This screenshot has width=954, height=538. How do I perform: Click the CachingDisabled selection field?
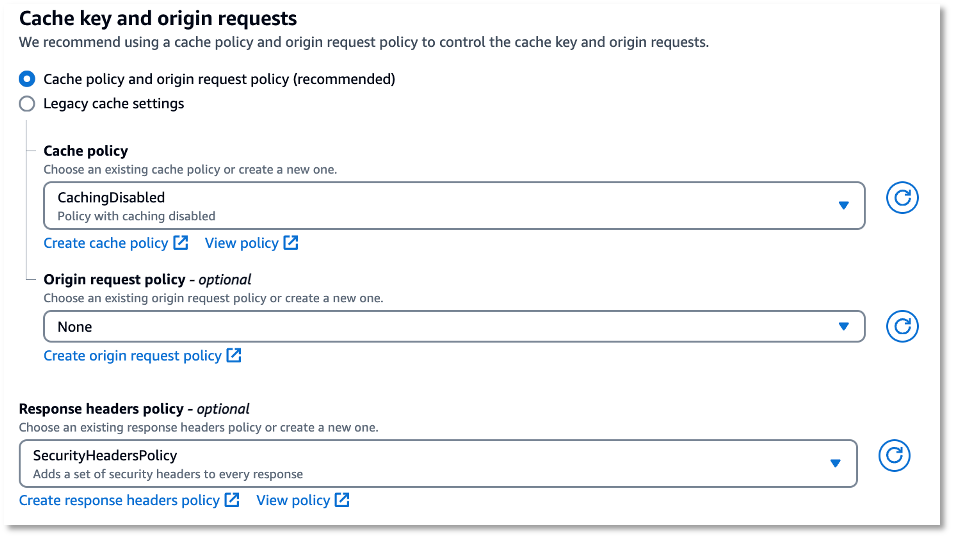coord(454,206)
